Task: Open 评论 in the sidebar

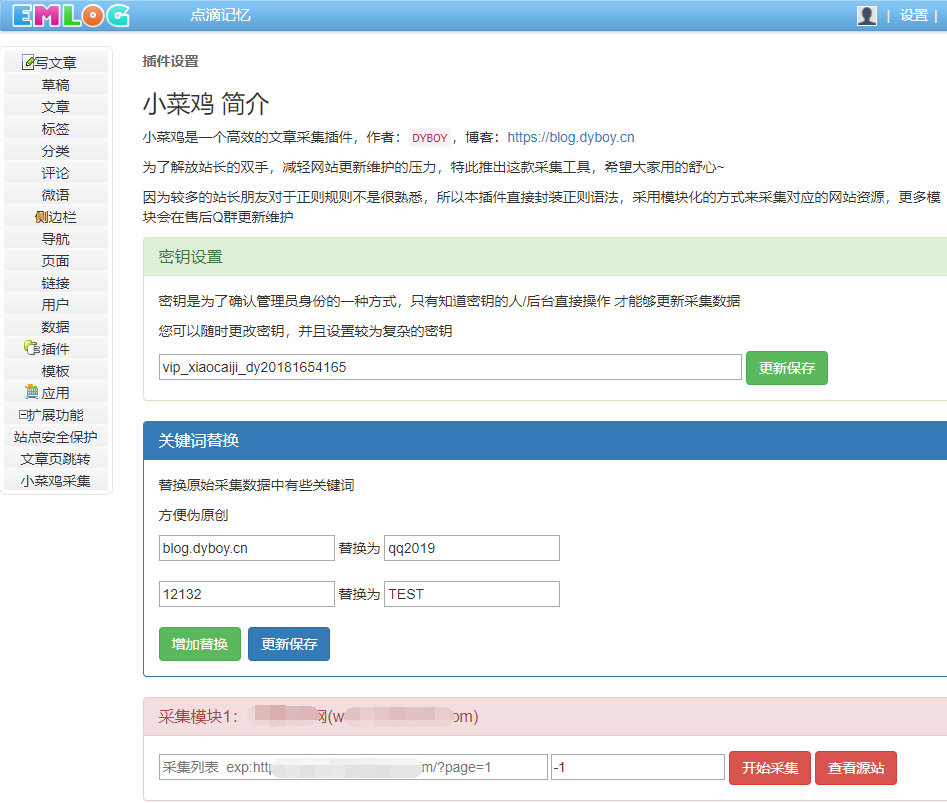Action: (56, 173)
